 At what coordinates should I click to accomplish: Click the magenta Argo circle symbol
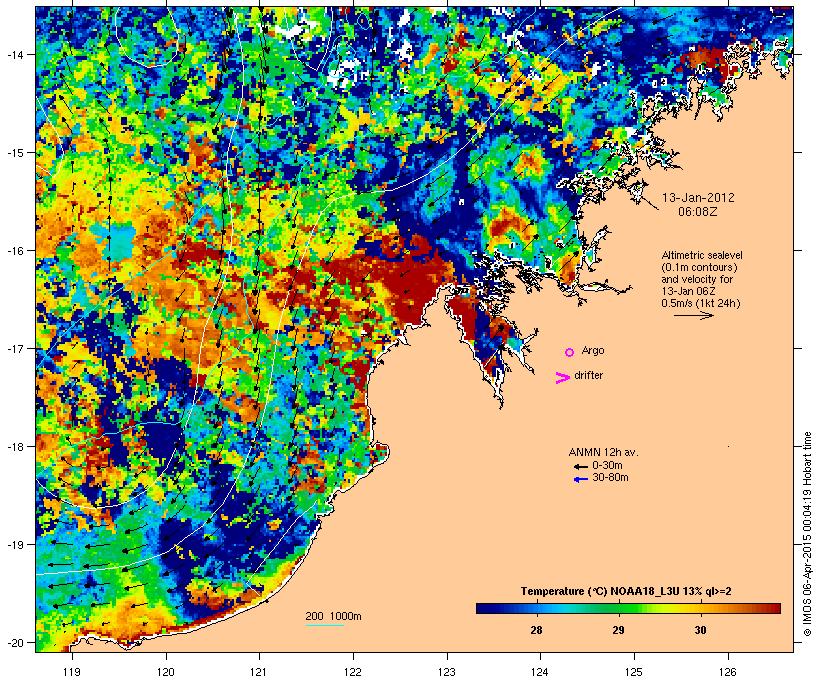pyautogui.click(x=570, y=352)
